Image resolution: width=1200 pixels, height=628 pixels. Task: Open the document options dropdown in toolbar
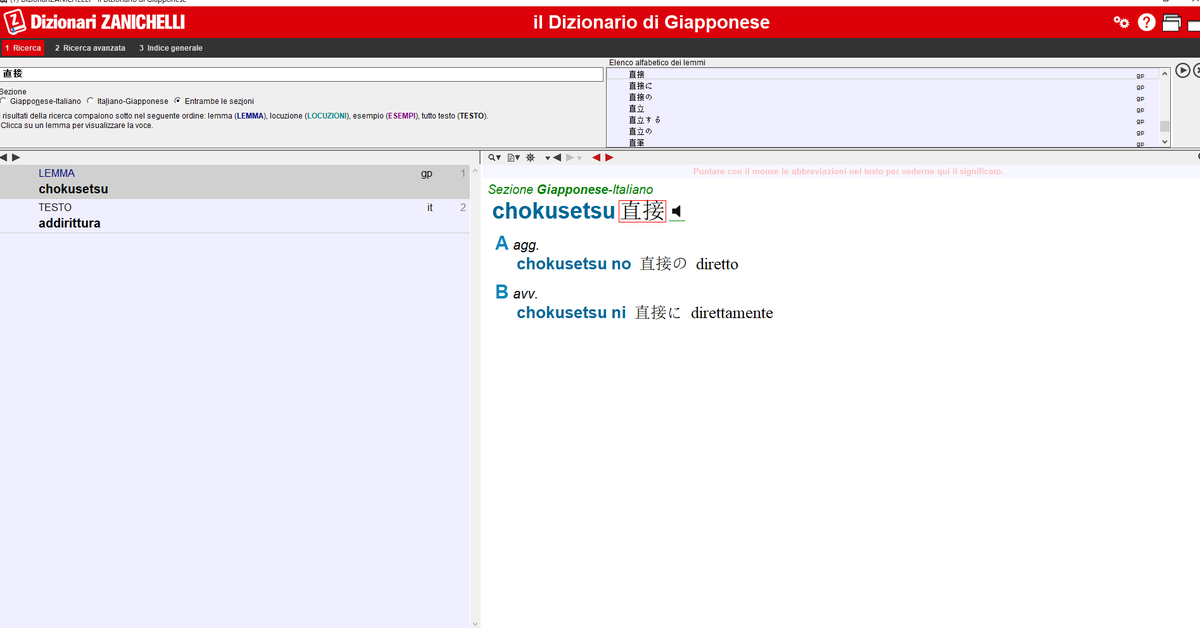click(x=513, y=157)
